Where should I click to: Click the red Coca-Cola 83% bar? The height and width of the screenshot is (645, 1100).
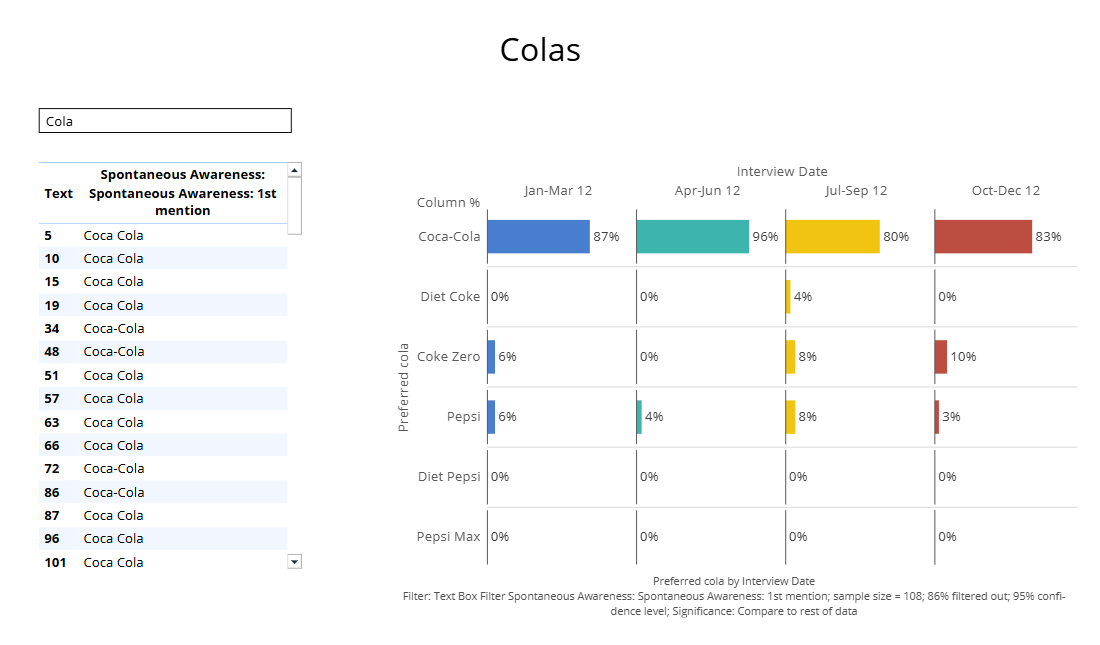coord(983,237)
